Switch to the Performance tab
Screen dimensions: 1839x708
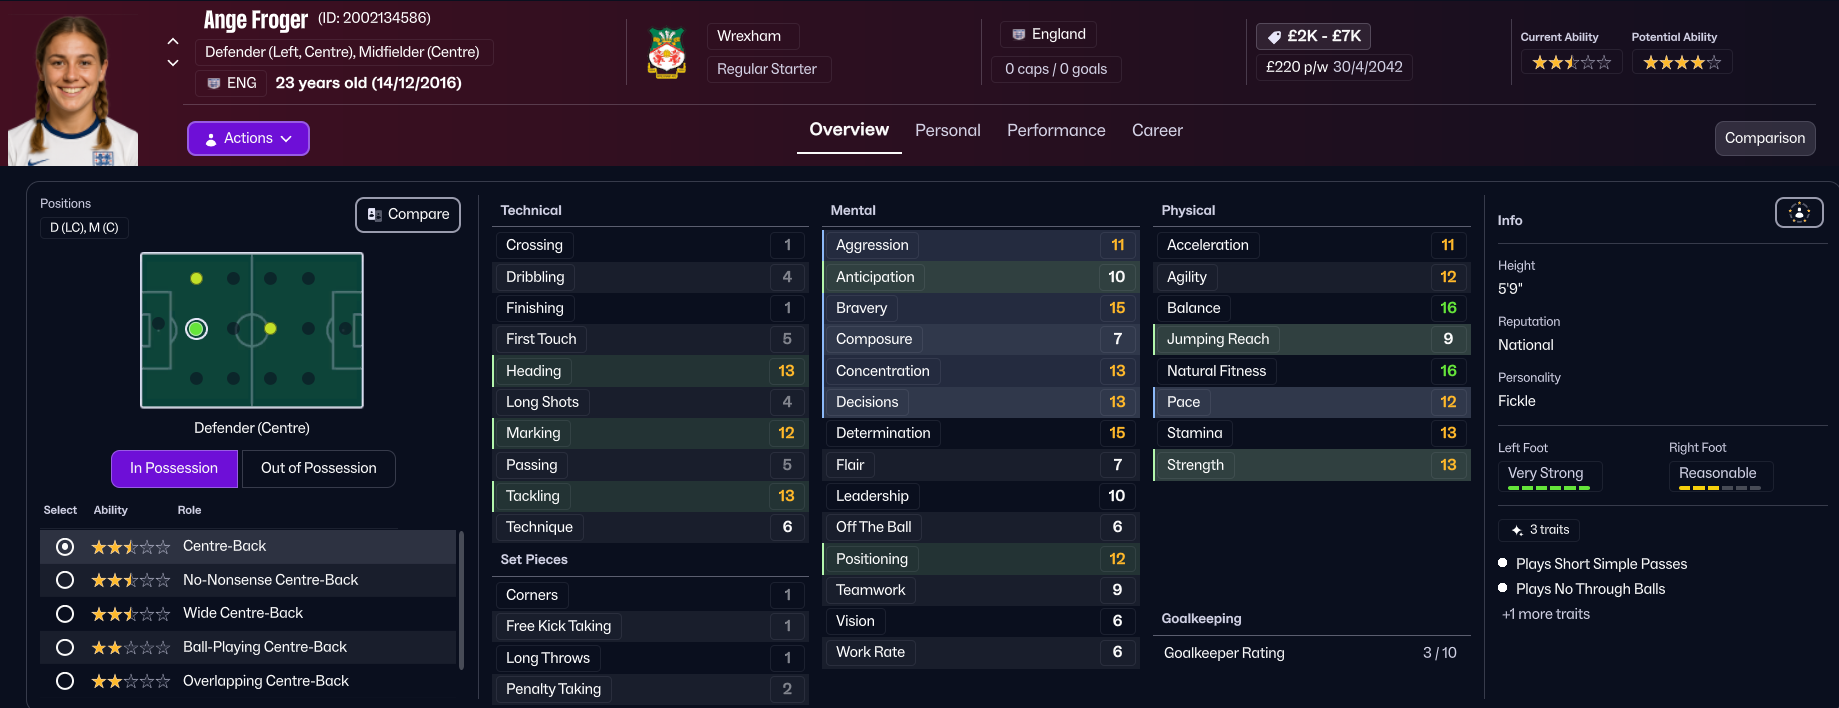point(1056,131)
